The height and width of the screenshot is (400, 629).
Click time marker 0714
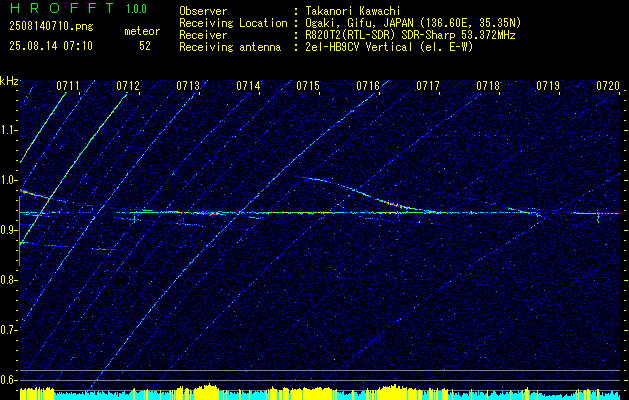click(248, 86)
